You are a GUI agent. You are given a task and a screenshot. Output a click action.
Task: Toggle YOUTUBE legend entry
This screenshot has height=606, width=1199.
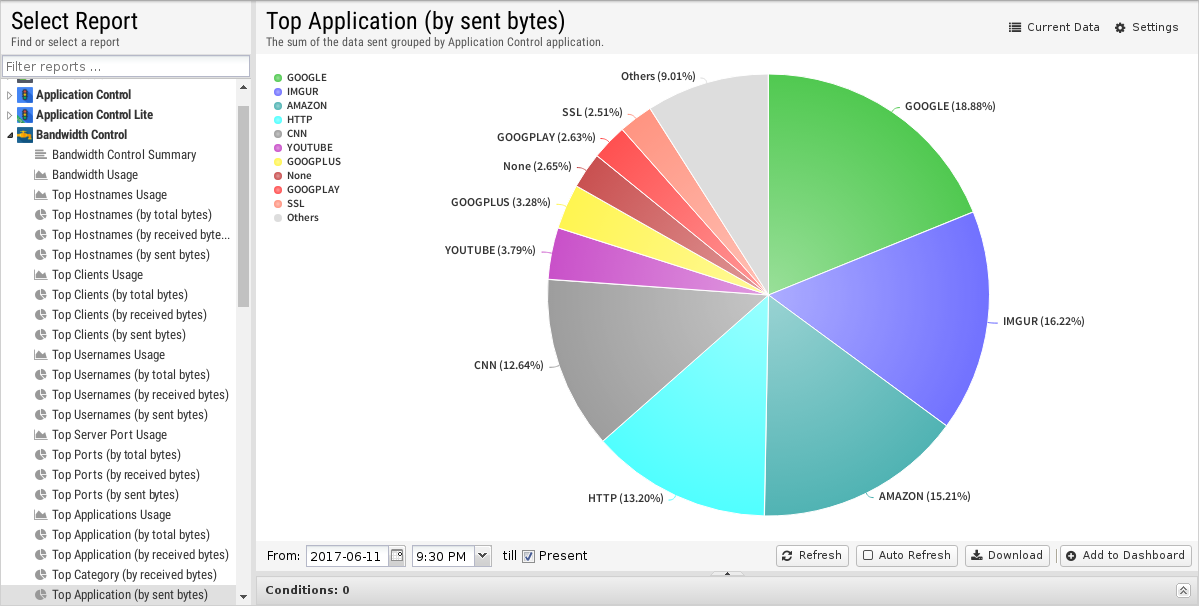tap(304, 147)
